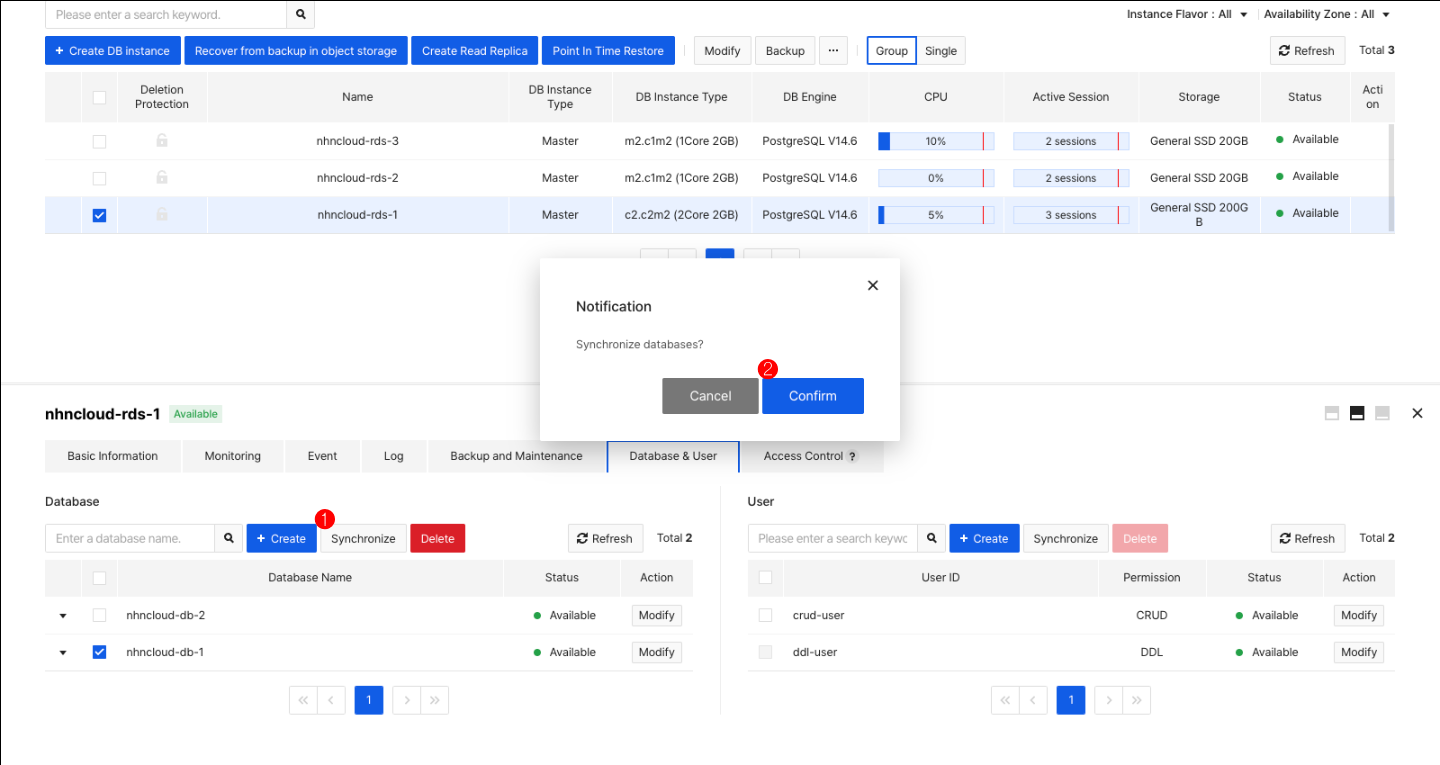Refresh the instance list at top

(1307, 51)
